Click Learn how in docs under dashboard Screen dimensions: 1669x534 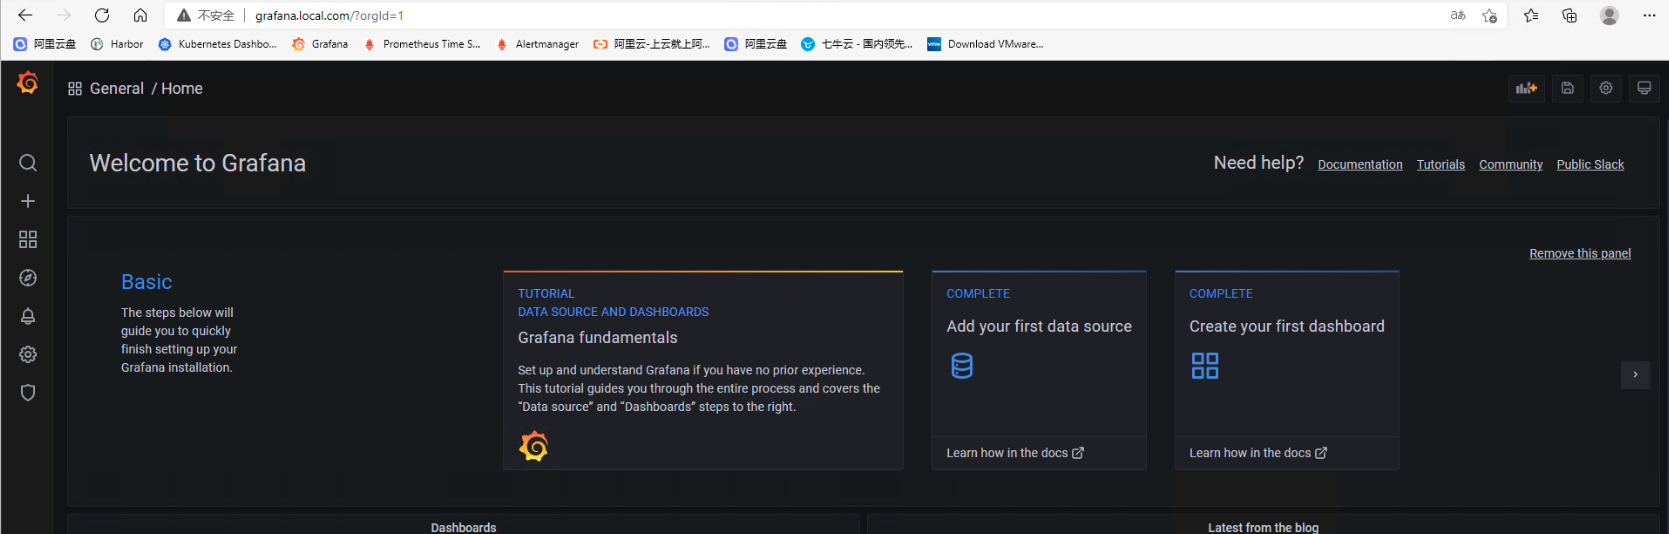1258,453
